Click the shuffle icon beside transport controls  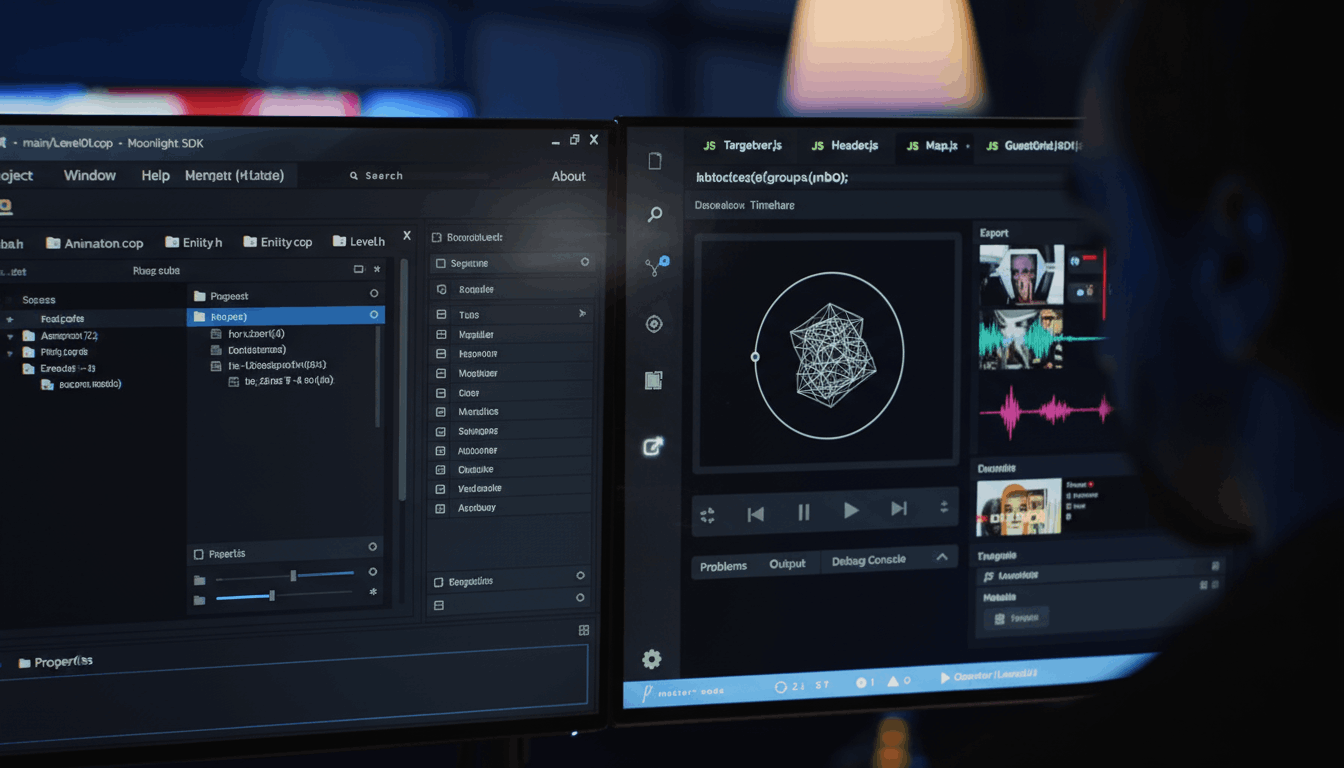pyautogui.click(x=707, y=513)
